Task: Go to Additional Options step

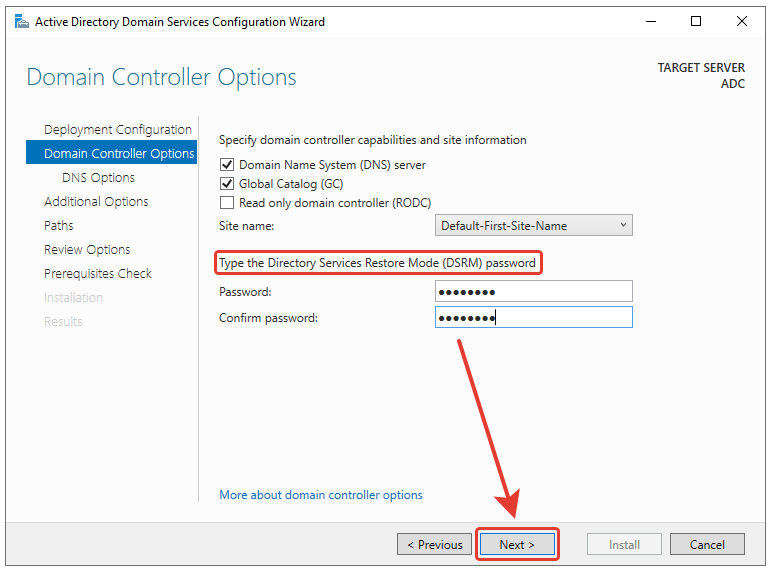Action: (96, 202)
